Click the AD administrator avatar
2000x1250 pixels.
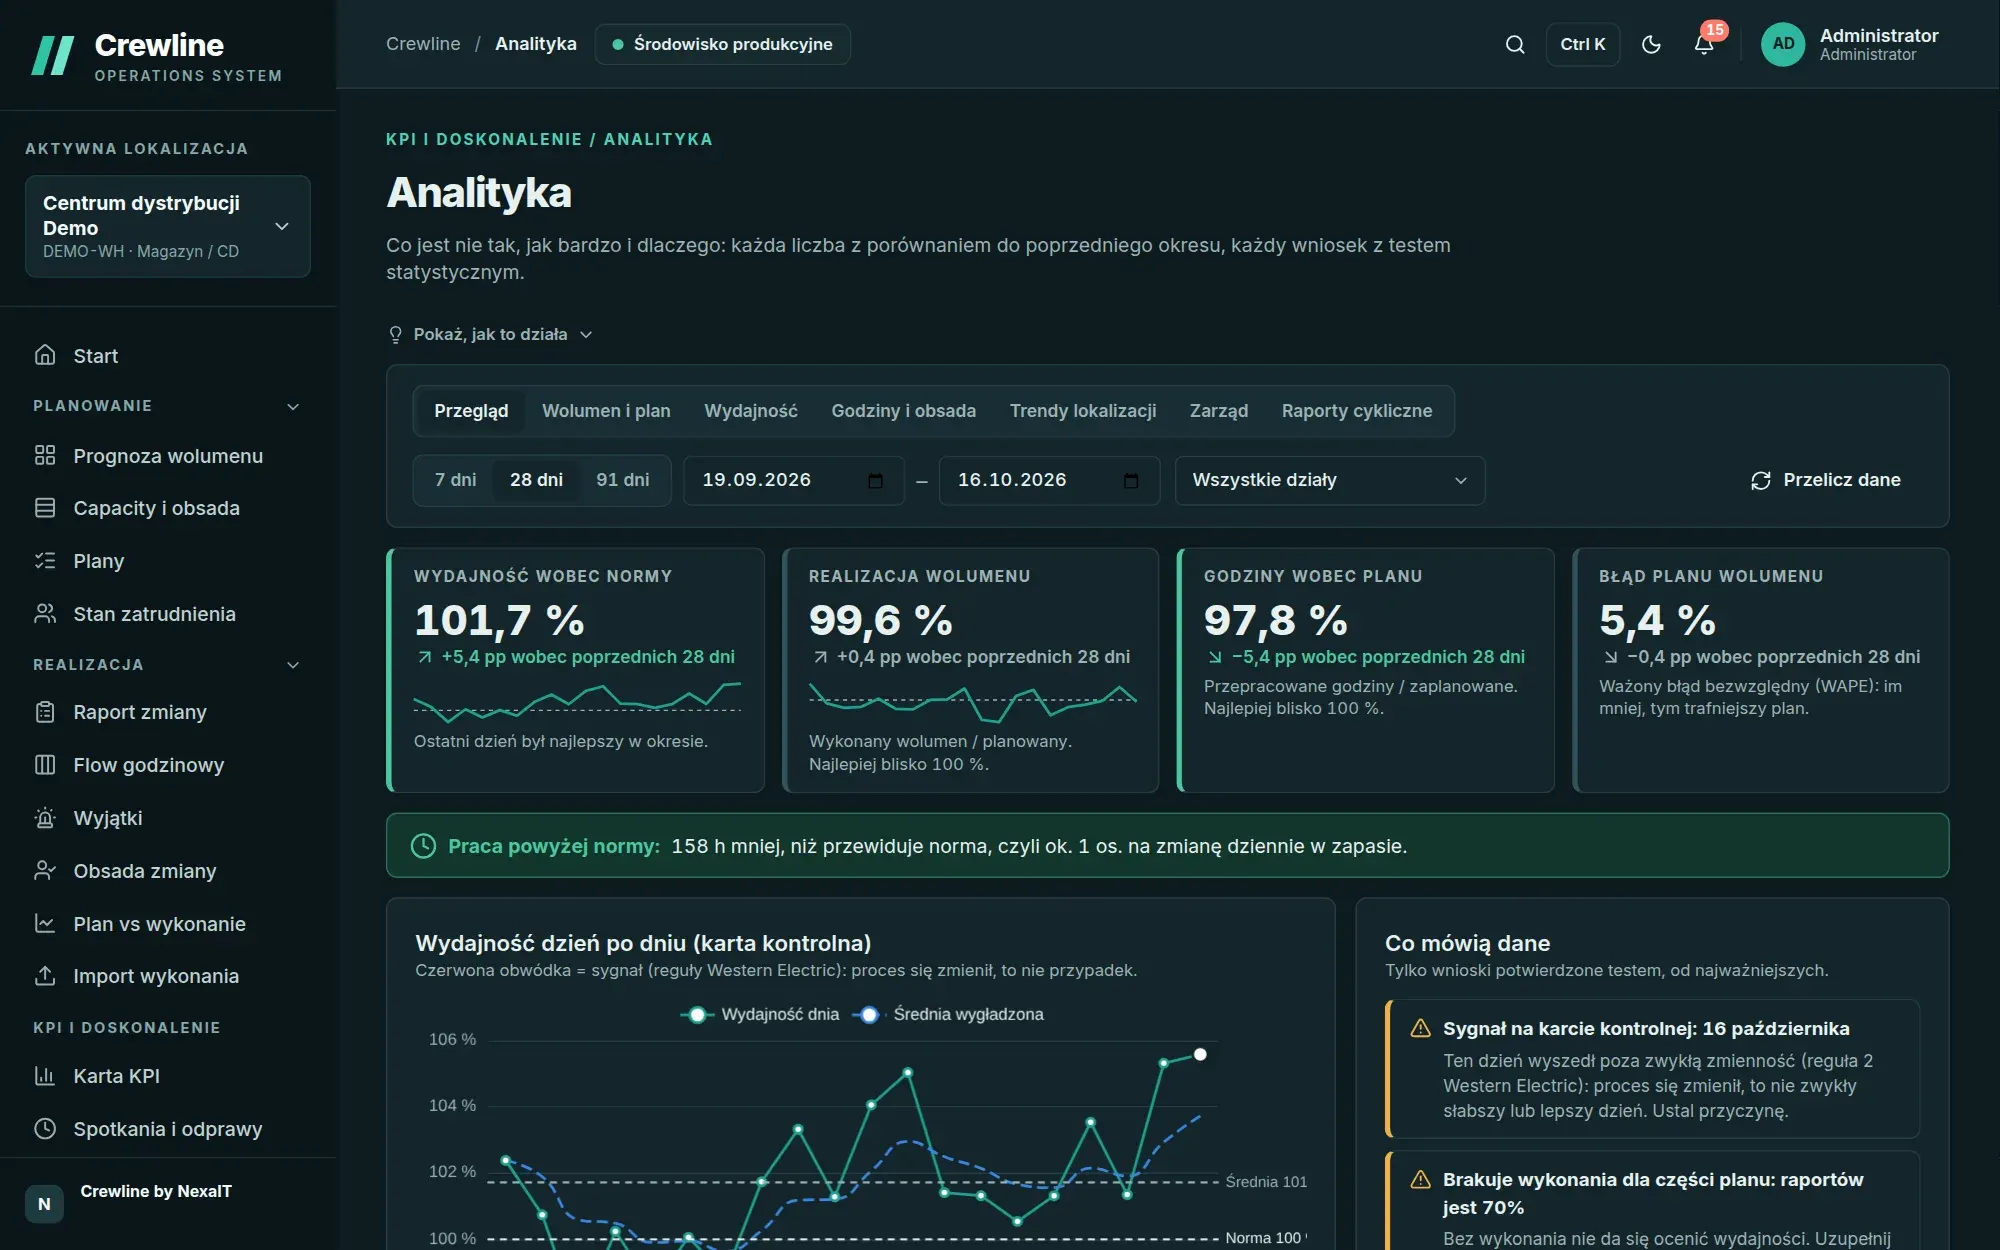[x=1783, y=44]
